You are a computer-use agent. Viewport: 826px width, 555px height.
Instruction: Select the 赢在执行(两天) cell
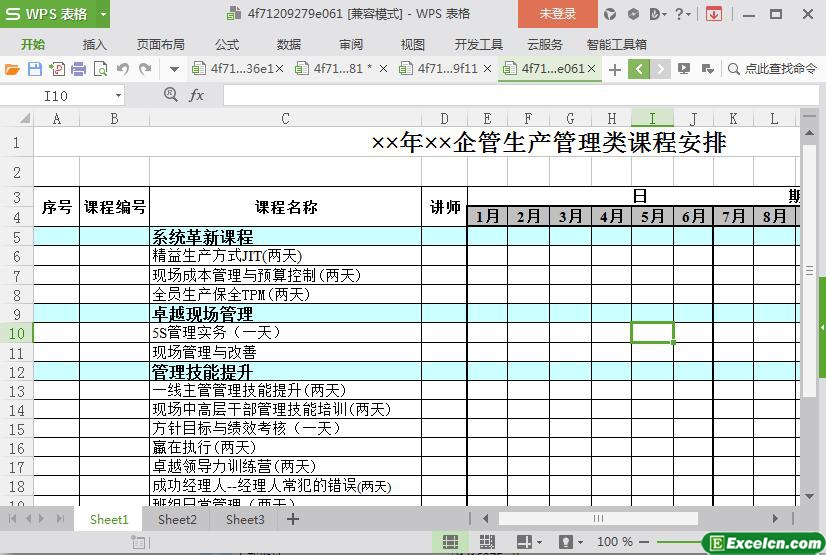[286, 448]
